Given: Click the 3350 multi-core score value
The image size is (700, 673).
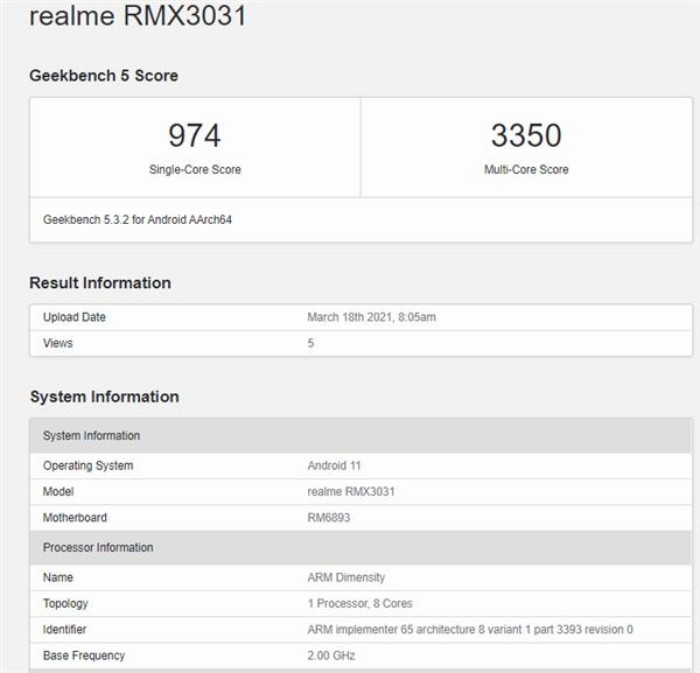Looking at the screenshot, I should [x=526, y=135].
